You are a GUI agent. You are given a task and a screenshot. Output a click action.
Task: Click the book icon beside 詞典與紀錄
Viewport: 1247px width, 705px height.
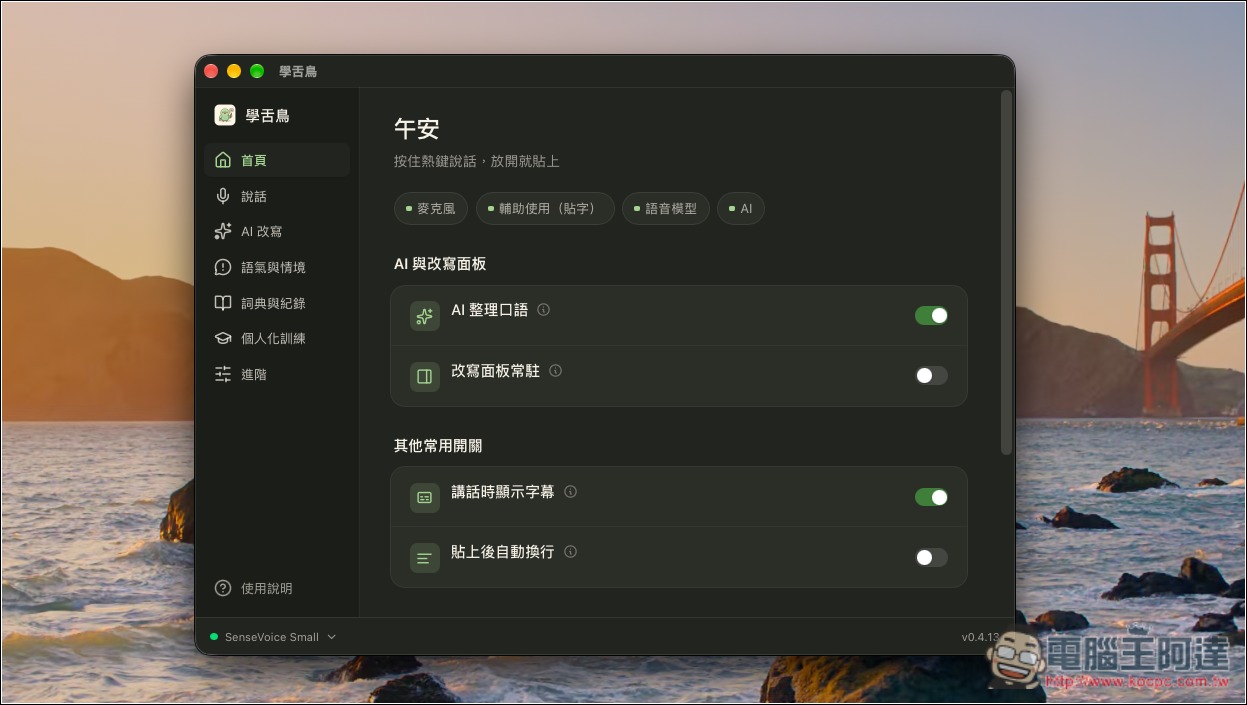tap(223, 303)
